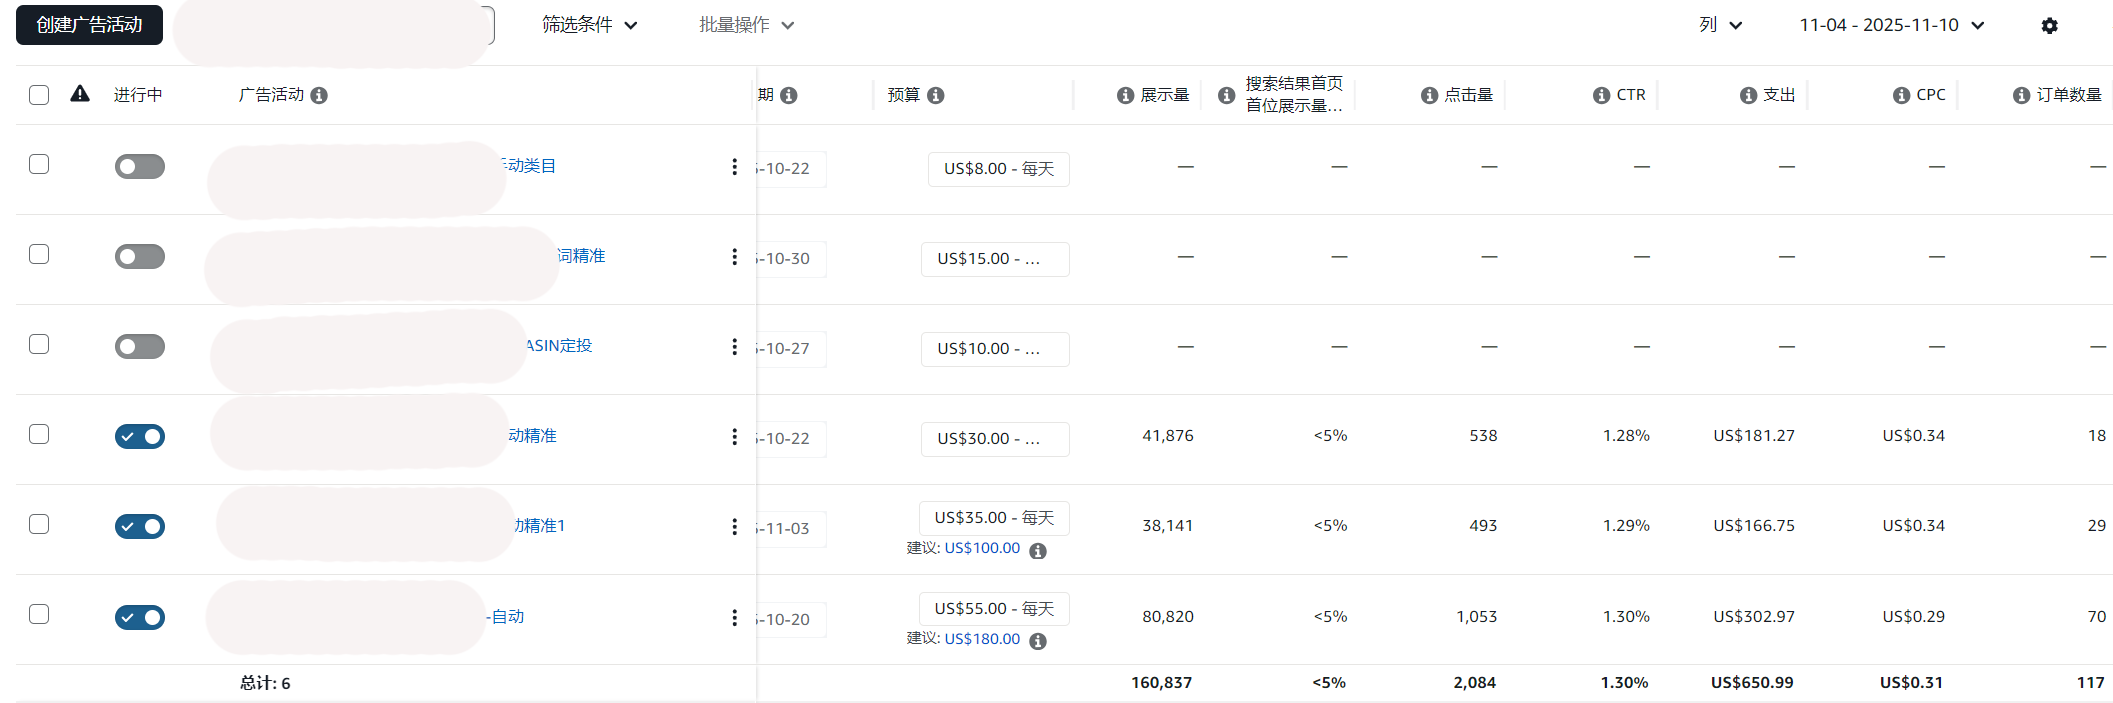Click the 创建广告活动 button
Image resolution: width=2113 pixels, height=703 pixels.
pos(89,25)
